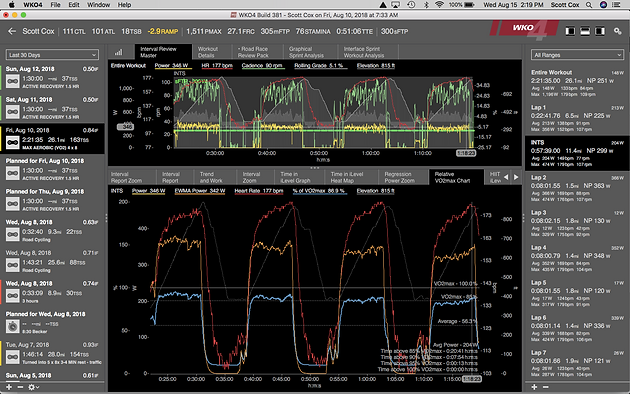Add a range with the plus icon

point(534,387)
